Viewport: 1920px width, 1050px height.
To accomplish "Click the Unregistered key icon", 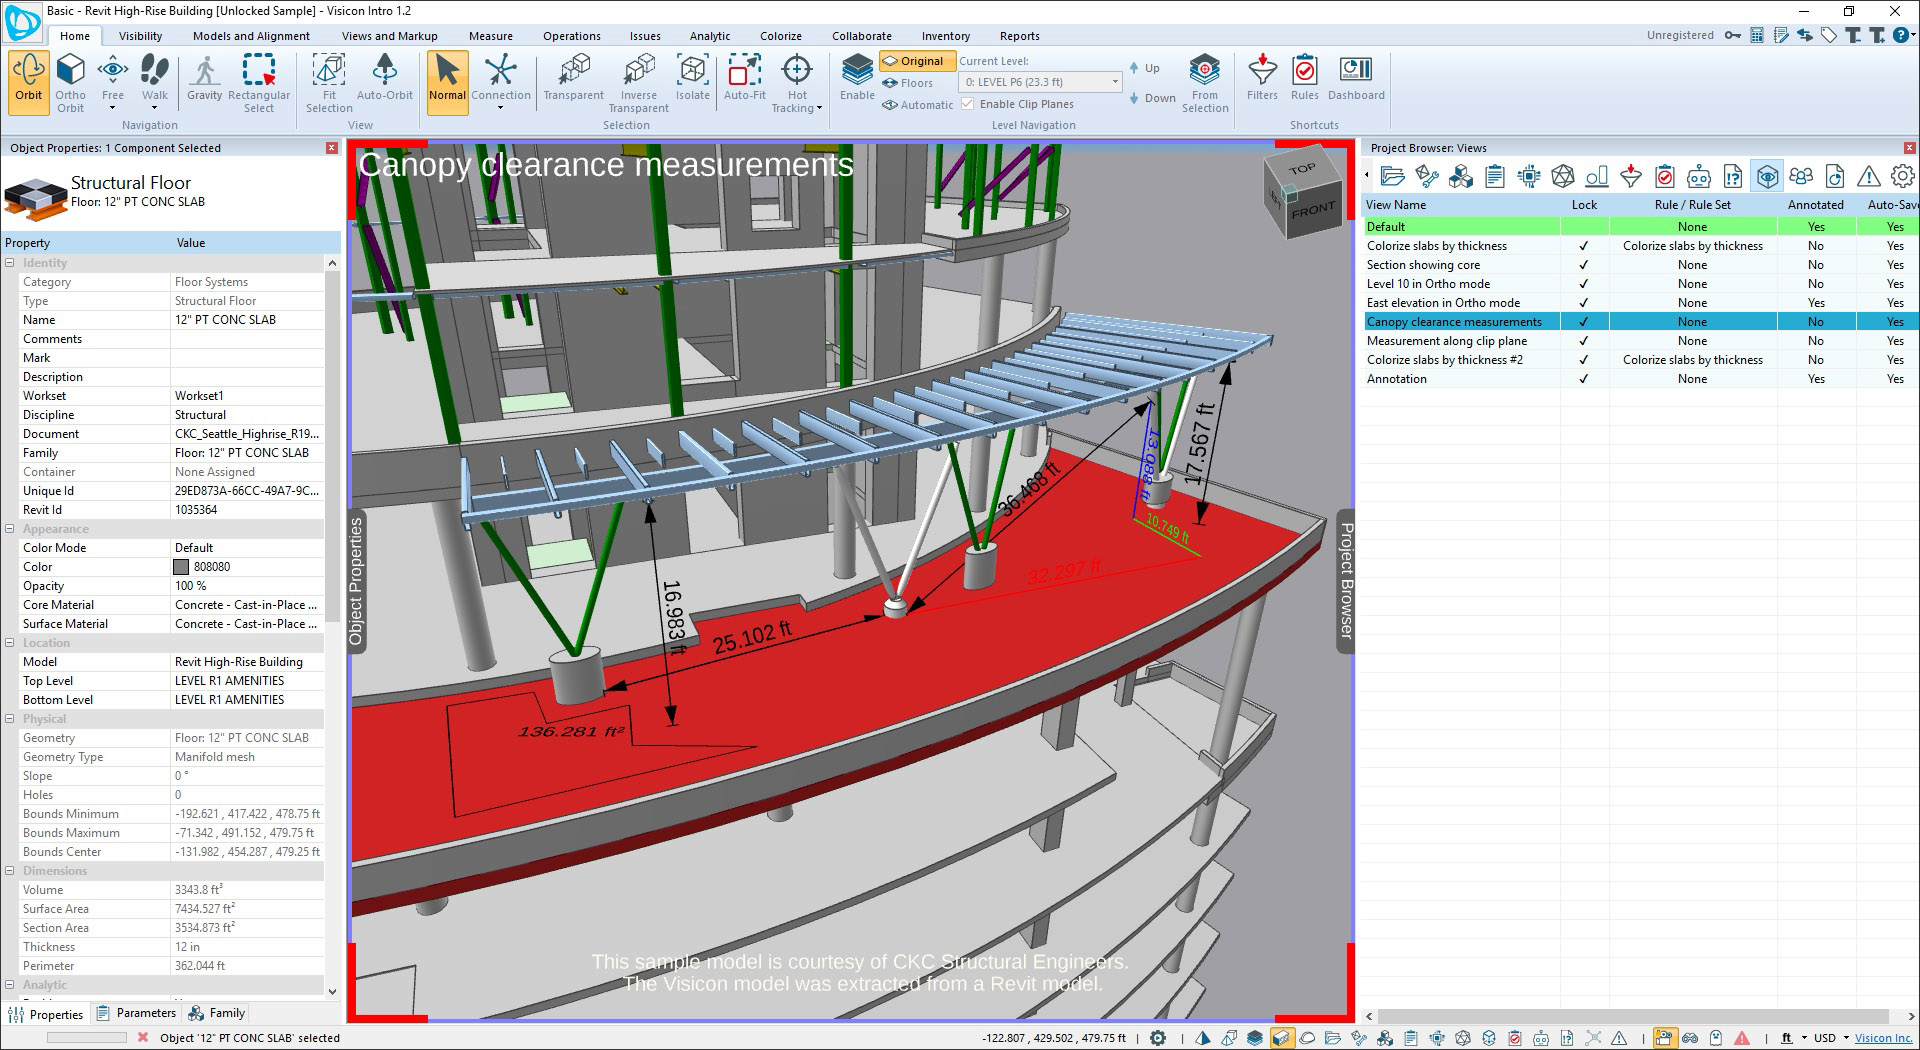I will click(x=1732, y=35).
